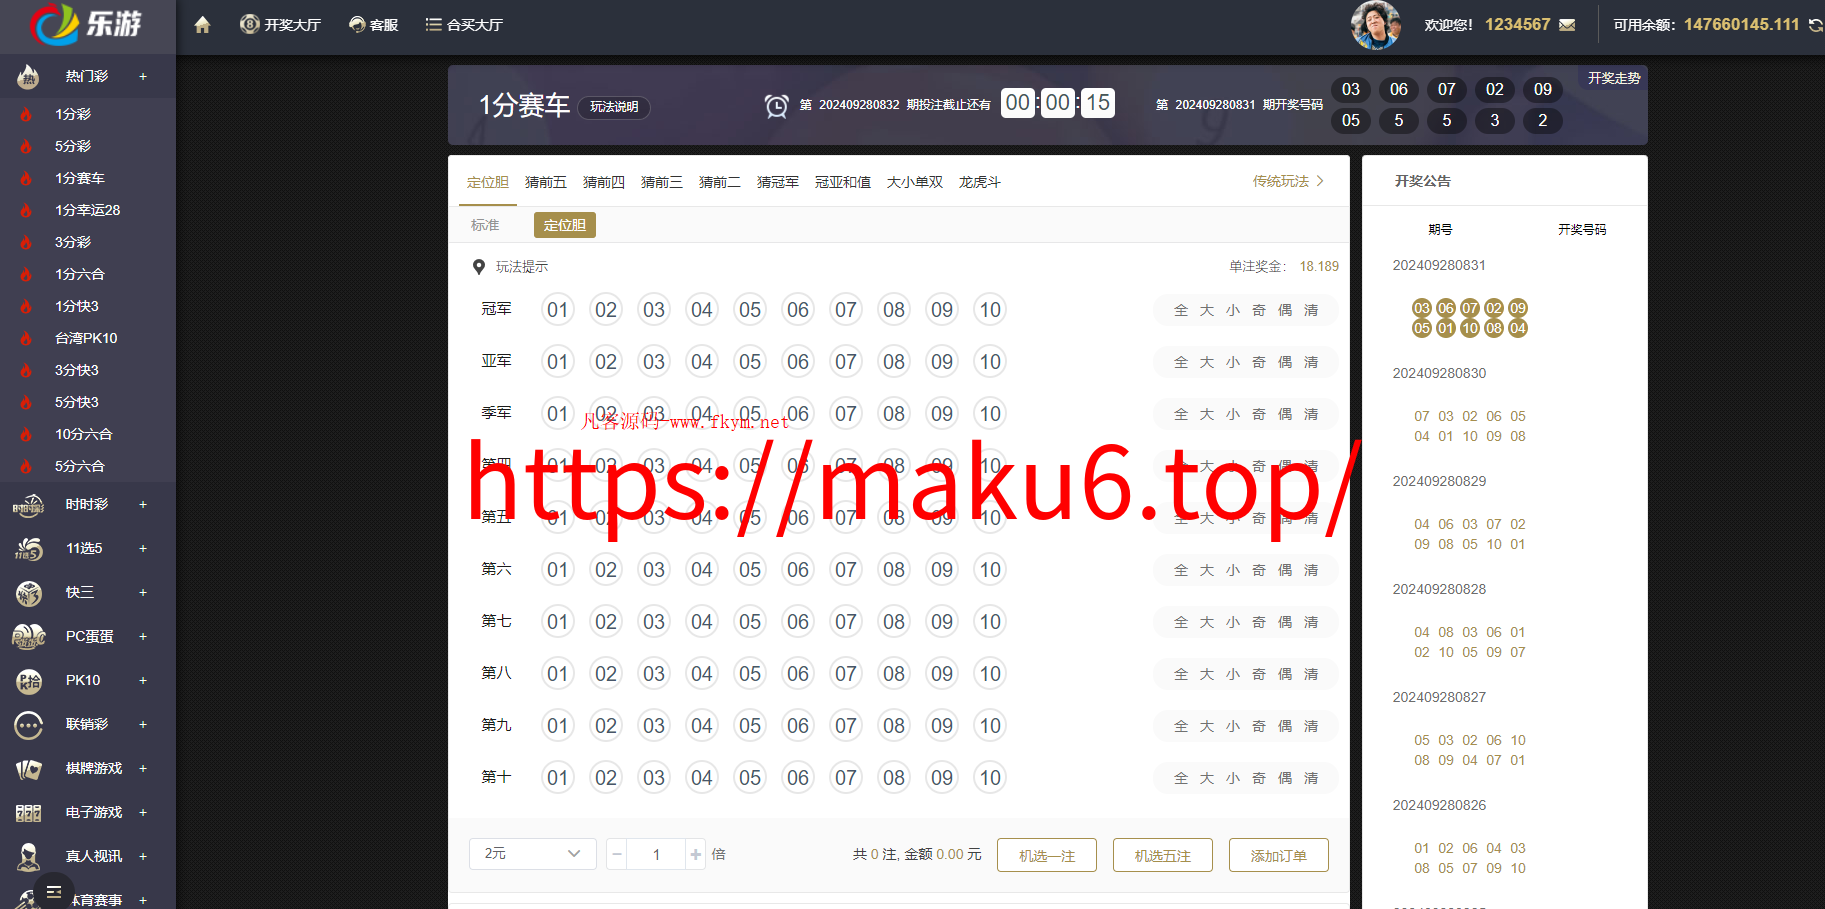
Task: Refresh the available balance
Action: 1815,25
